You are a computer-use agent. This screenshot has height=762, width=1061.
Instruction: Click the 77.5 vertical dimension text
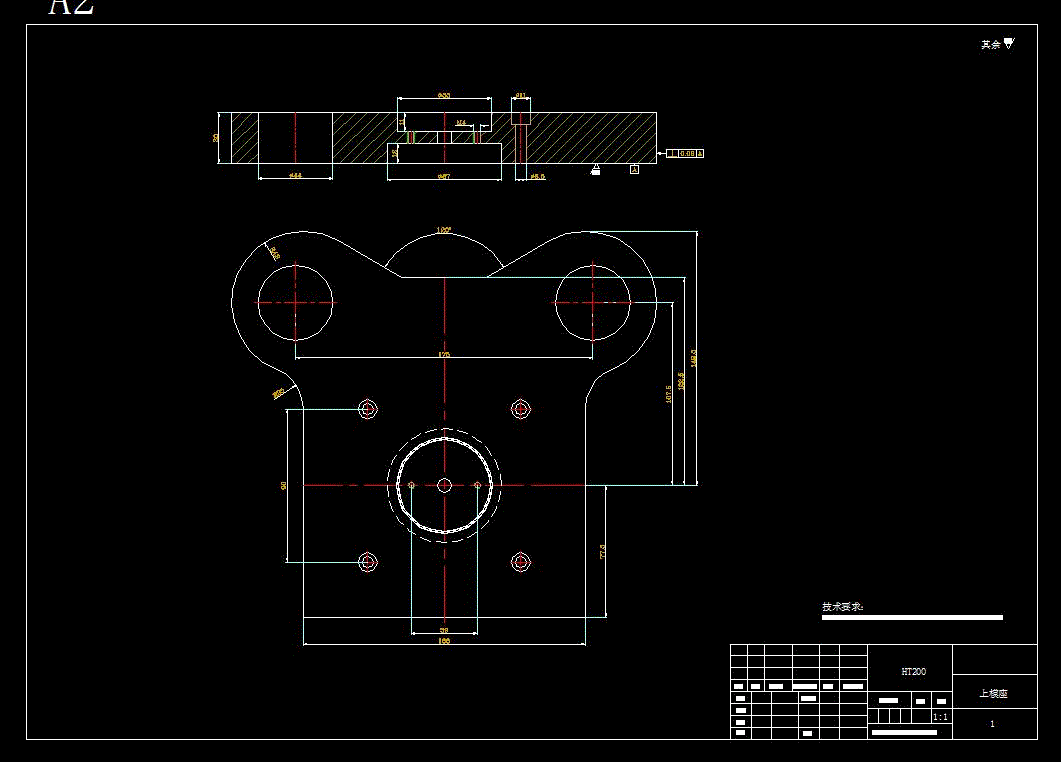602,552
